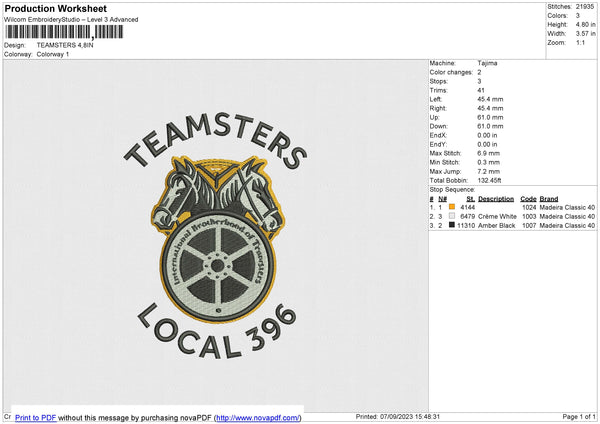600x424 pixels.
Task: Click the 'Print to PDF' link
Action: pos(36,417)
